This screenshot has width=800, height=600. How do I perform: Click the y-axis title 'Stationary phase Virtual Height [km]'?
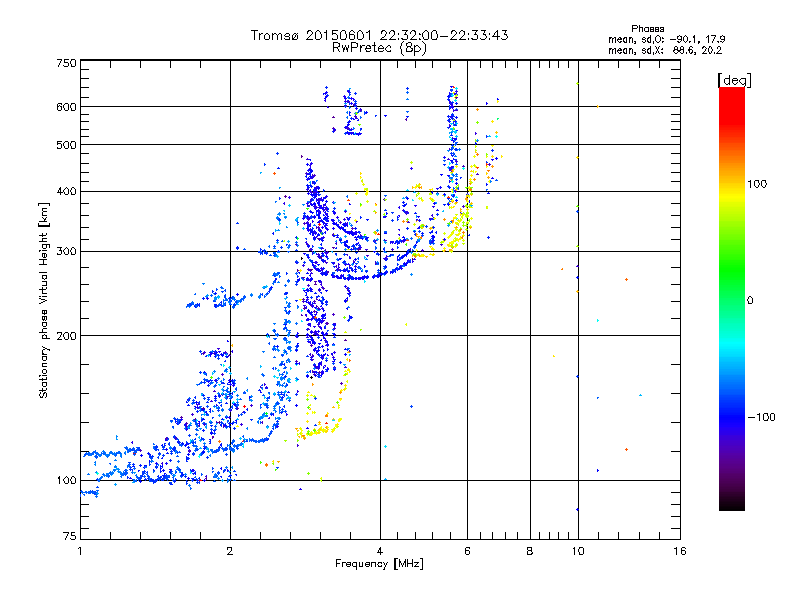tap(44, 300)
